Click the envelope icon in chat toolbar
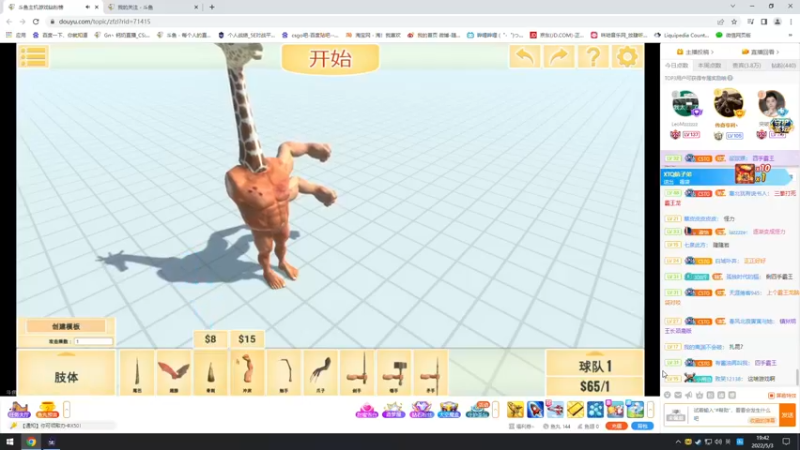This screenshot has width=800, height=450. coord(678,395)
